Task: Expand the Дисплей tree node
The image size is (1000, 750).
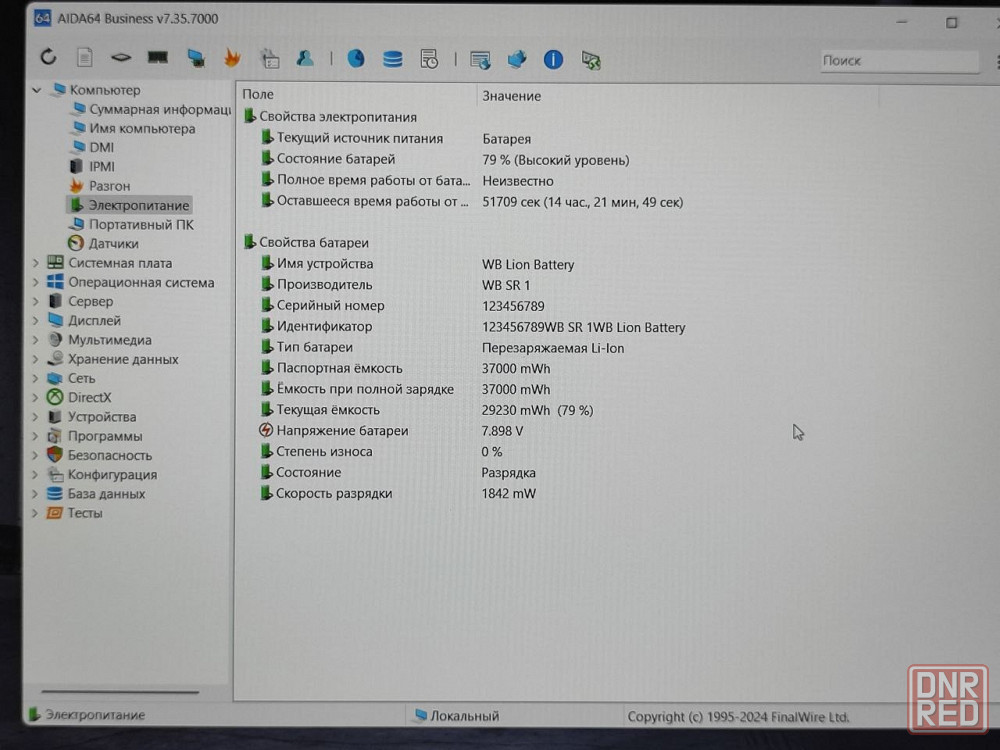Action: pyautogui.click(x=36, y=320)
